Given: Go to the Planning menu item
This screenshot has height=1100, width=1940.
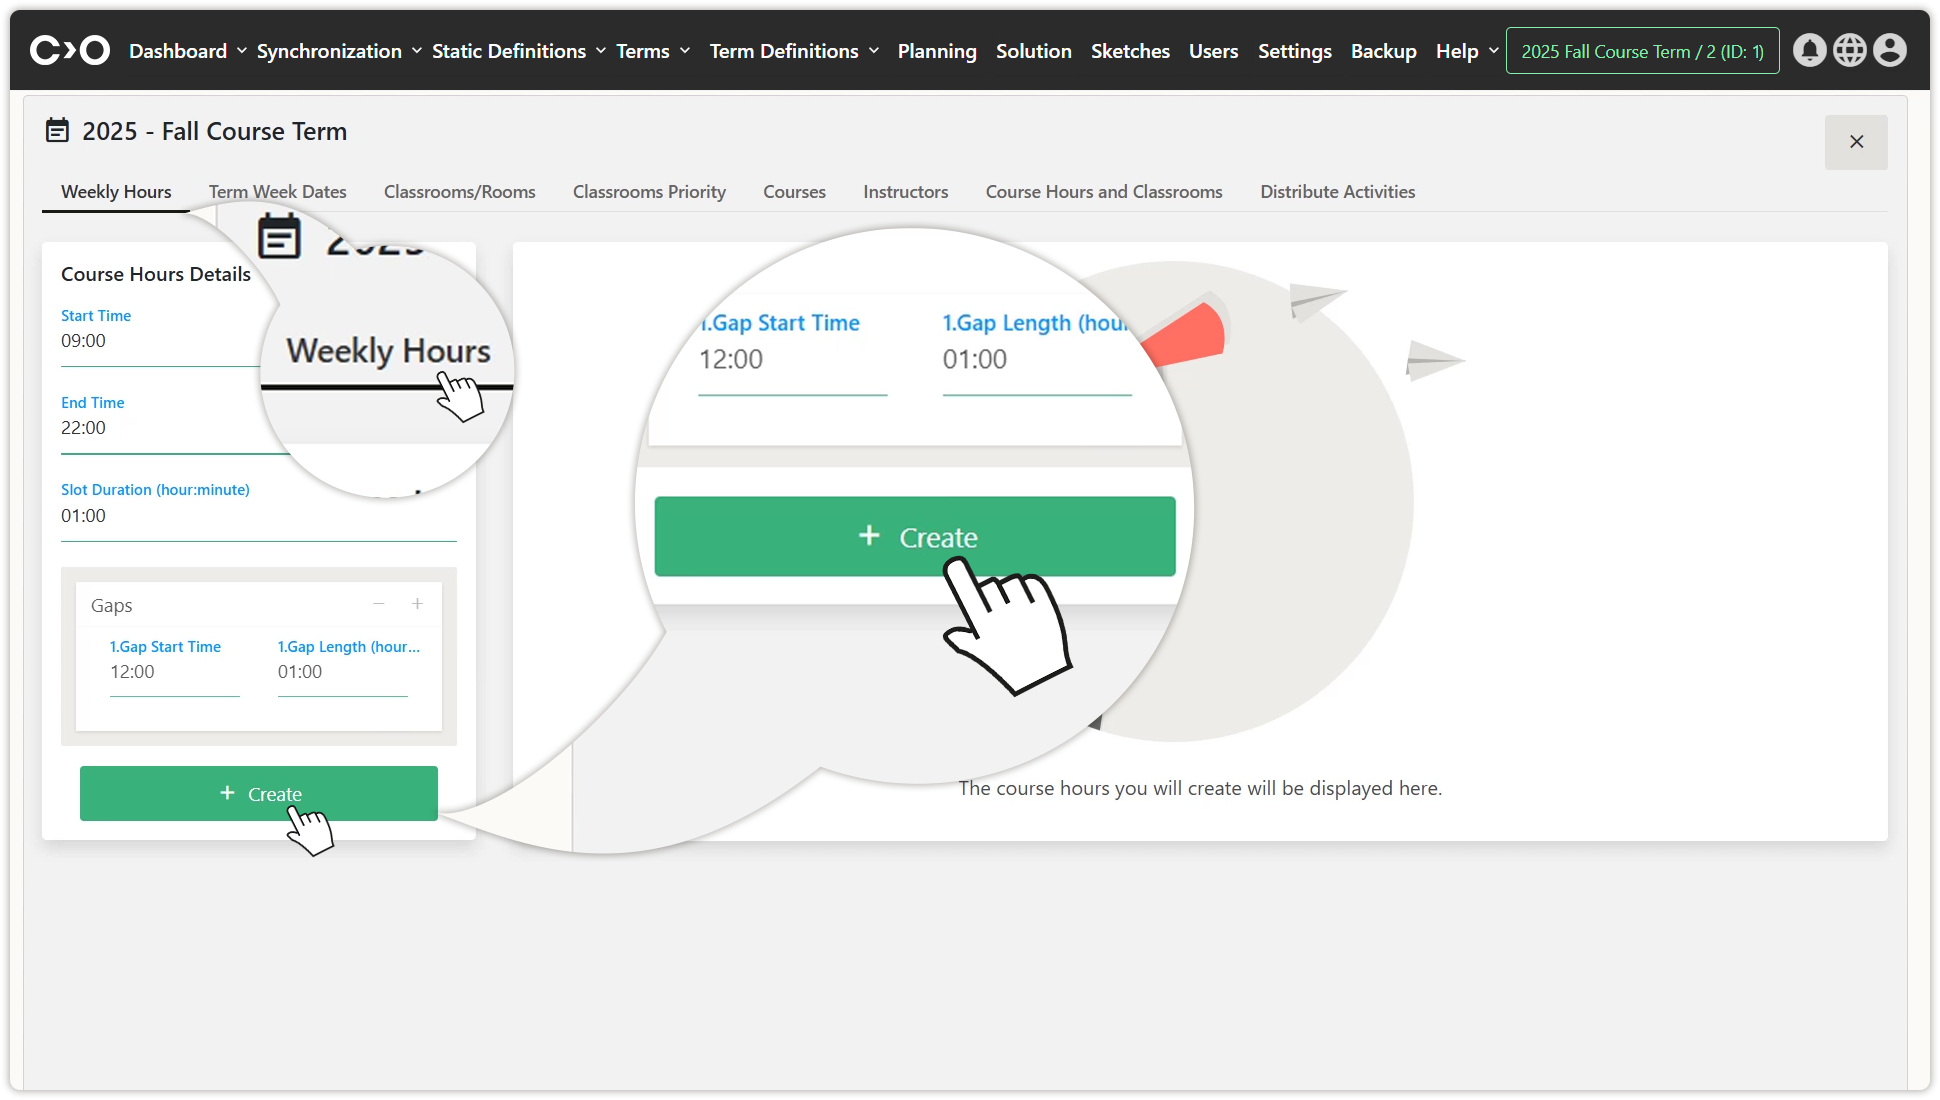Looking at the screenshot, I should pos(936,51).
